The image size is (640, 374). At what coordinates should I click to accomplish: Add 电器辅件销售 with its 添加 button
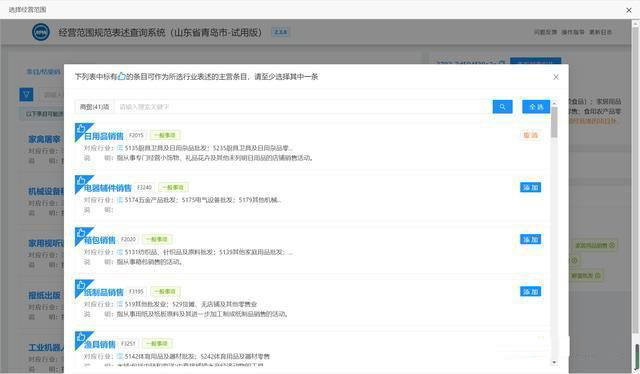[x=531, y=187]
